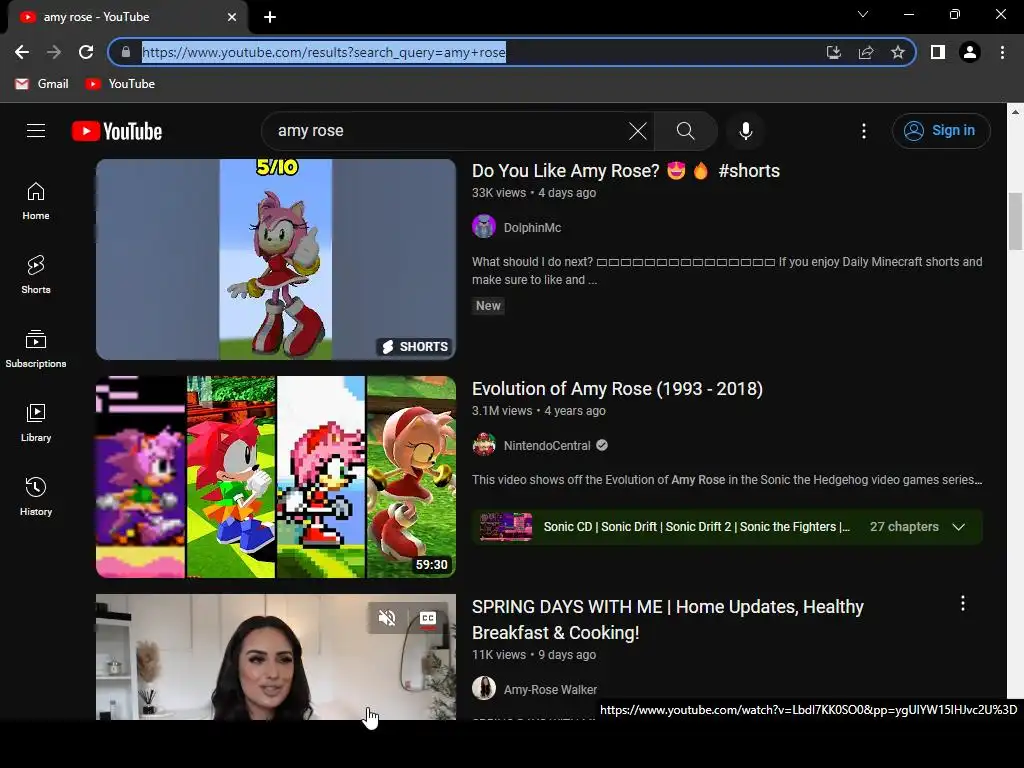Play Evolution of Amy Rose thumbnail
The image size is (1024, 768).
pyautogui.click(x=276, y=477)
